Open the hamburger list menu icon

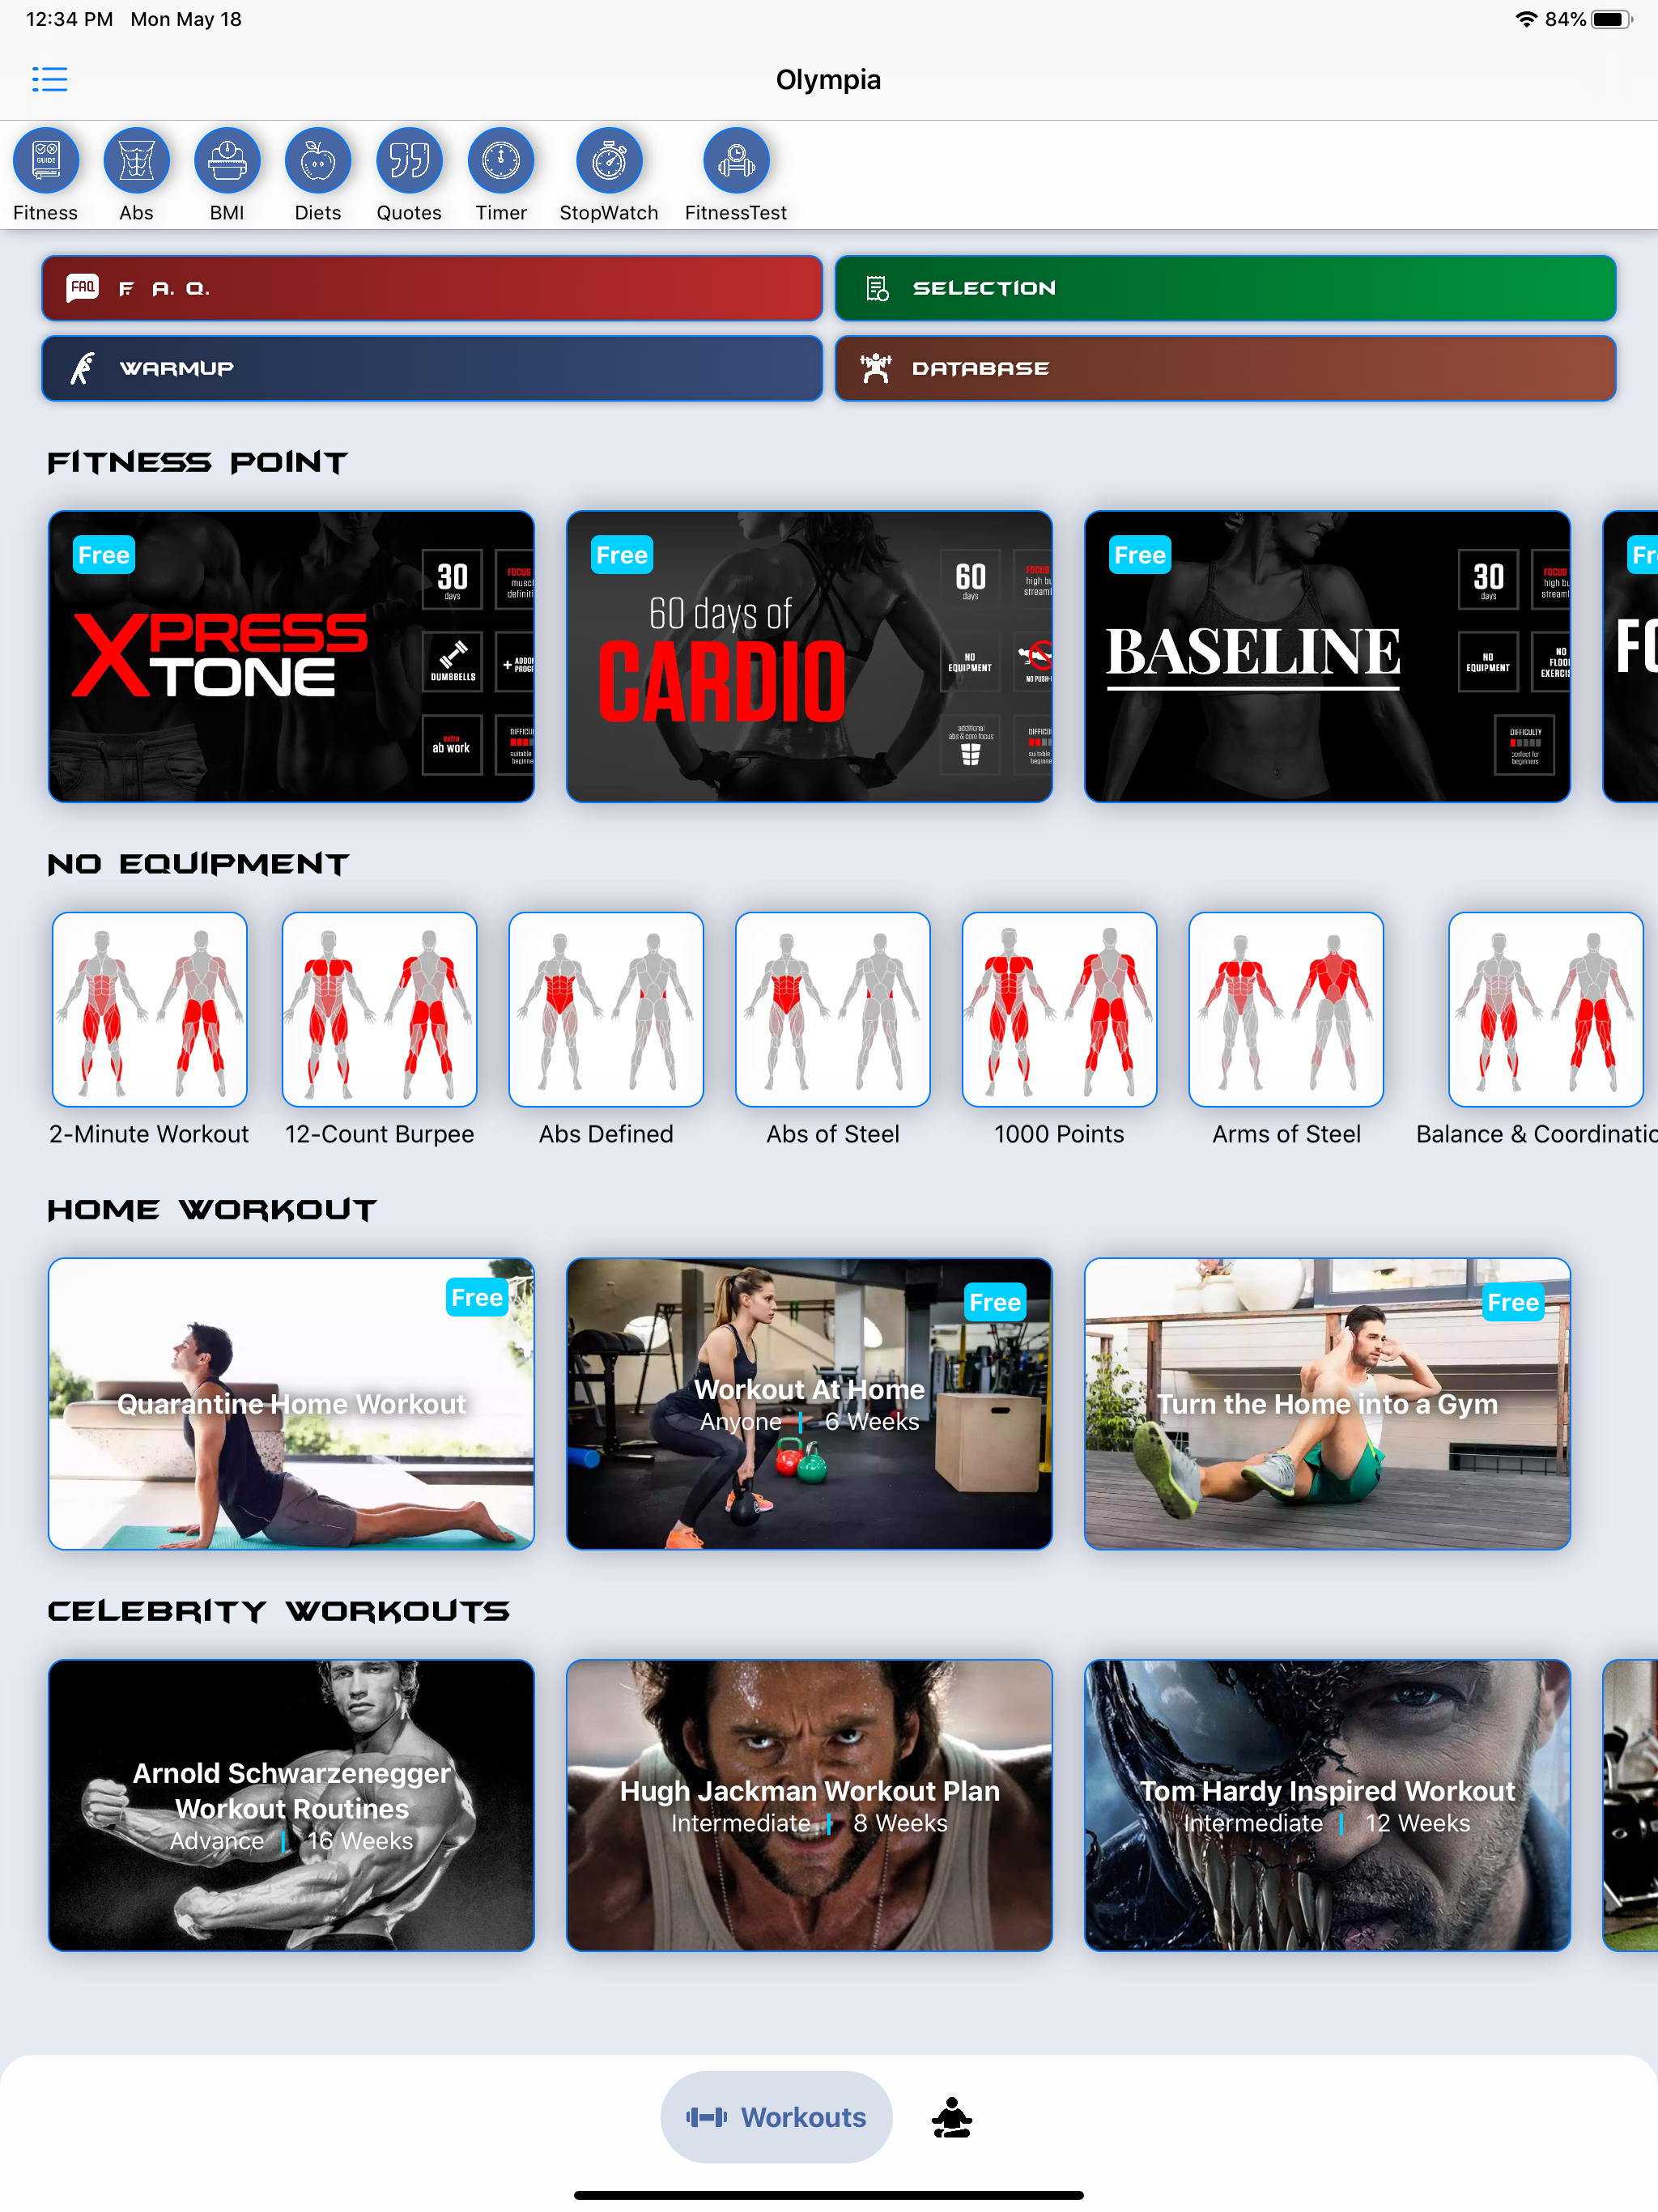point(49,79)
